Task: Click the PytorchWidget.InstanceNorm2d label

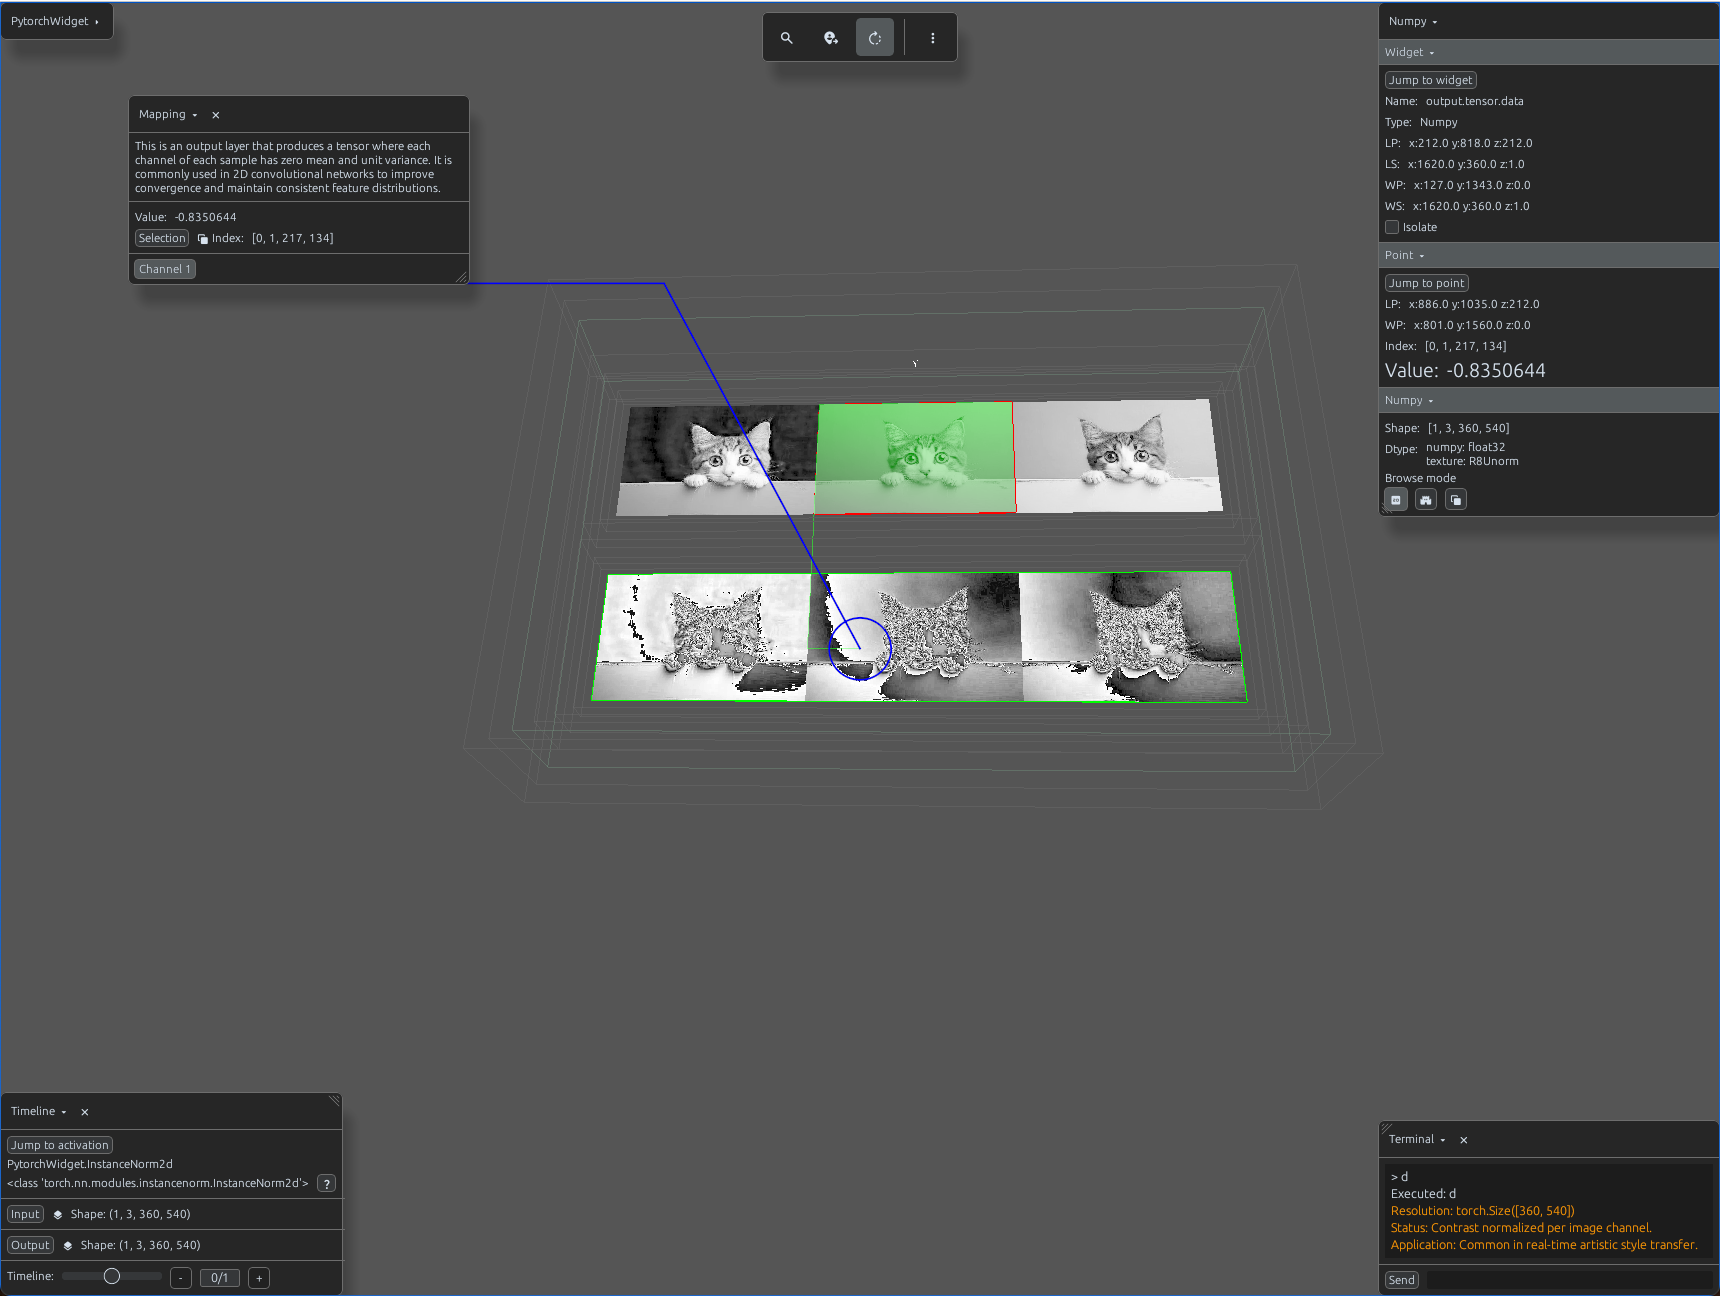Action: (x=90, y=1164)
